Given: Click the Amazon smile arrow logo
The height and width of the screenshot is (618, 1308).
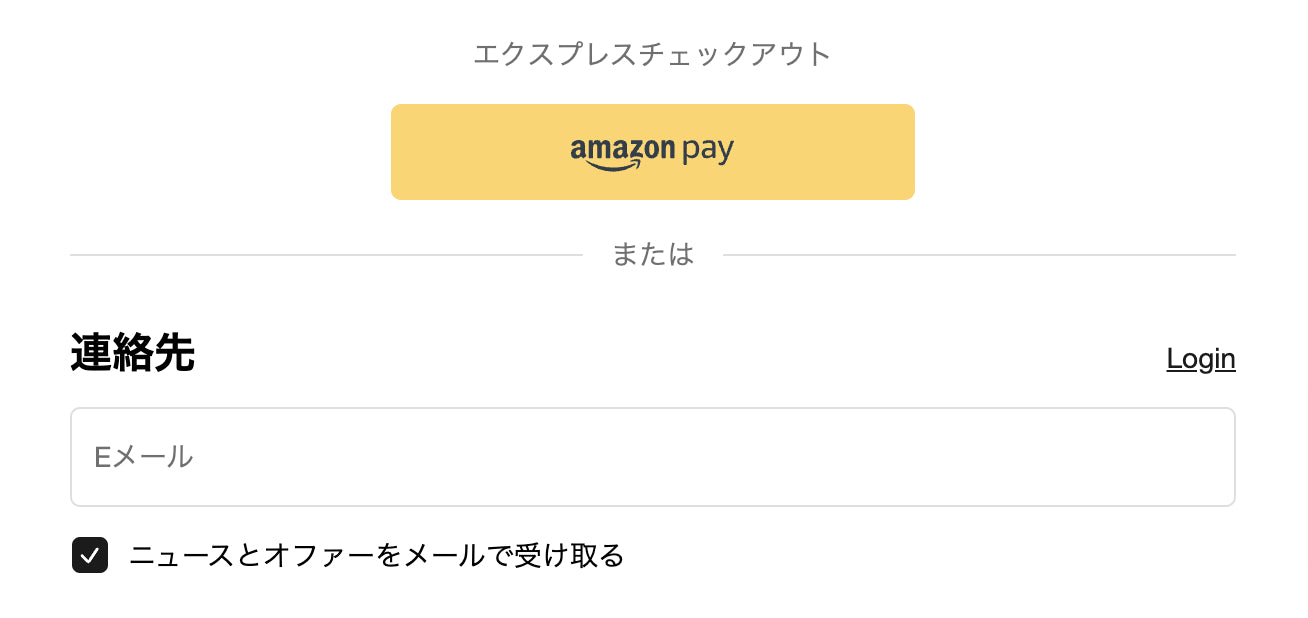Looking at the screenshot, I should click(607, 165).
